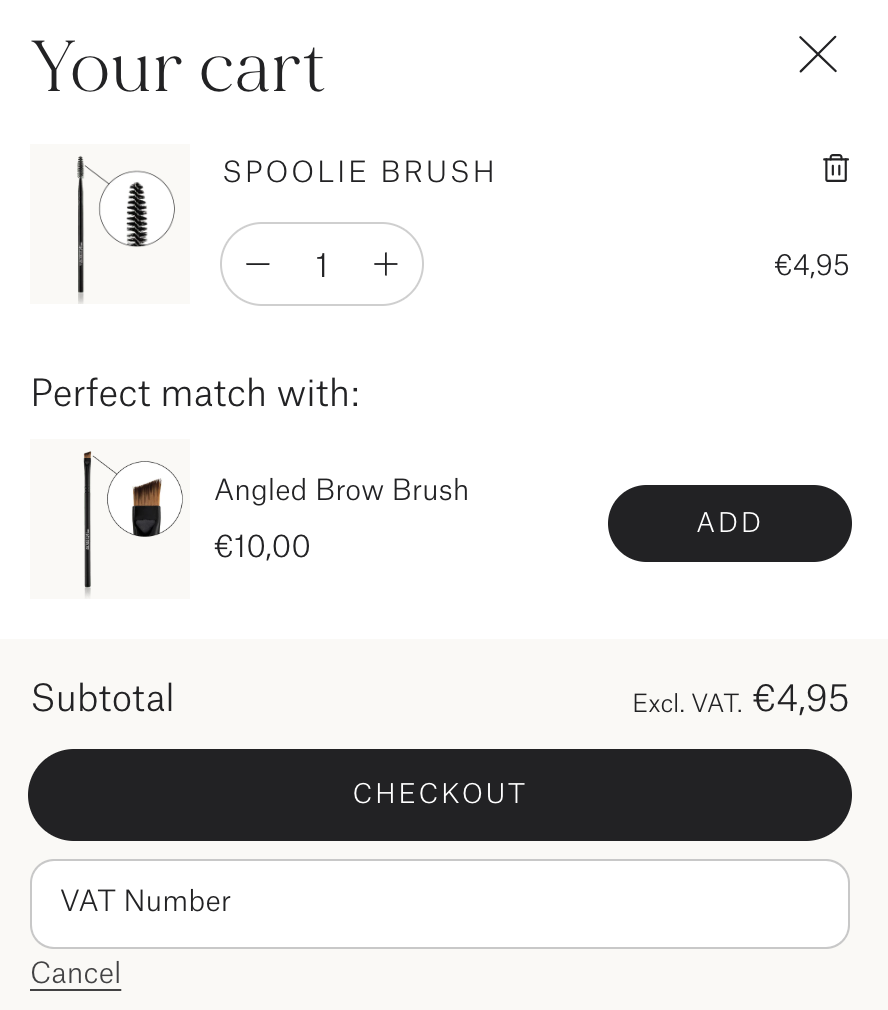Focus the VAT Number input field
Image resolution: width=888 pixels, height=1010 pixels.
(439, 903)
